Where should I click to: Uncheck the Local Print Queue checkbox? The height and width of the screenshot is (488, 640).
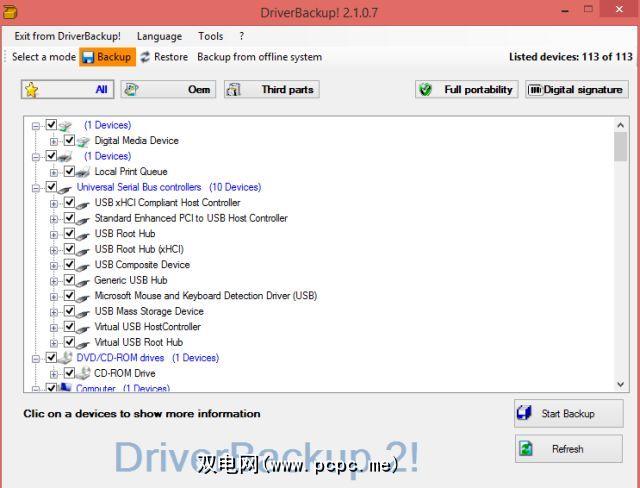[69, 171]
